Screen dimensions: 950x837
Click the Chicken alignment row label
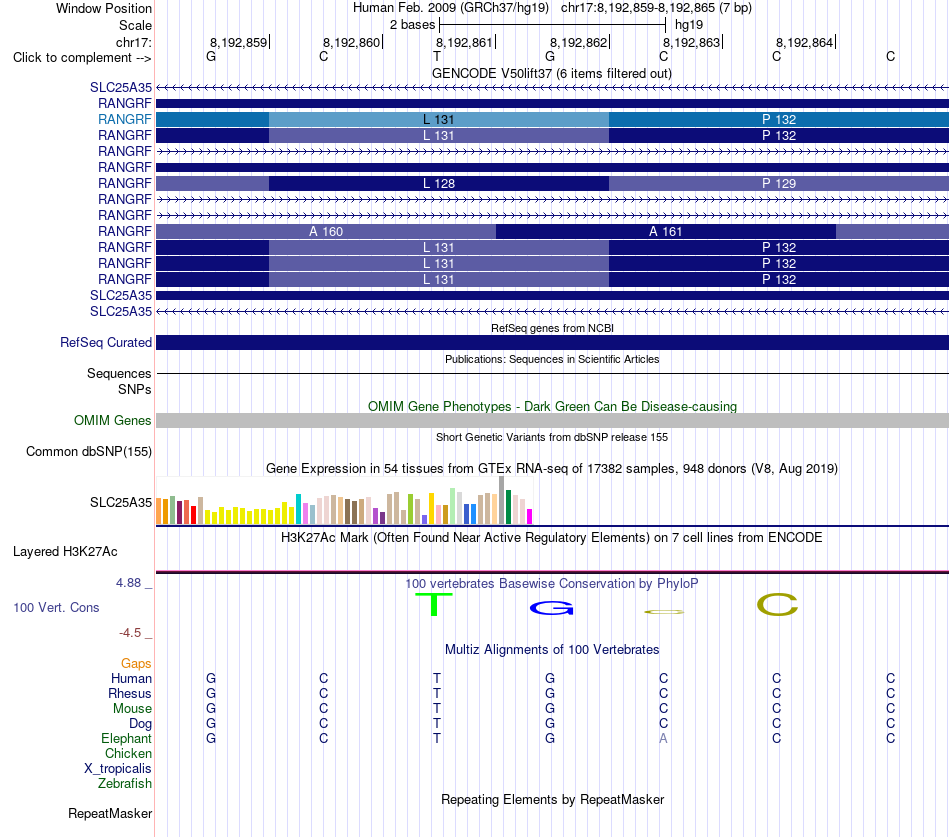(x=128, y=753)
